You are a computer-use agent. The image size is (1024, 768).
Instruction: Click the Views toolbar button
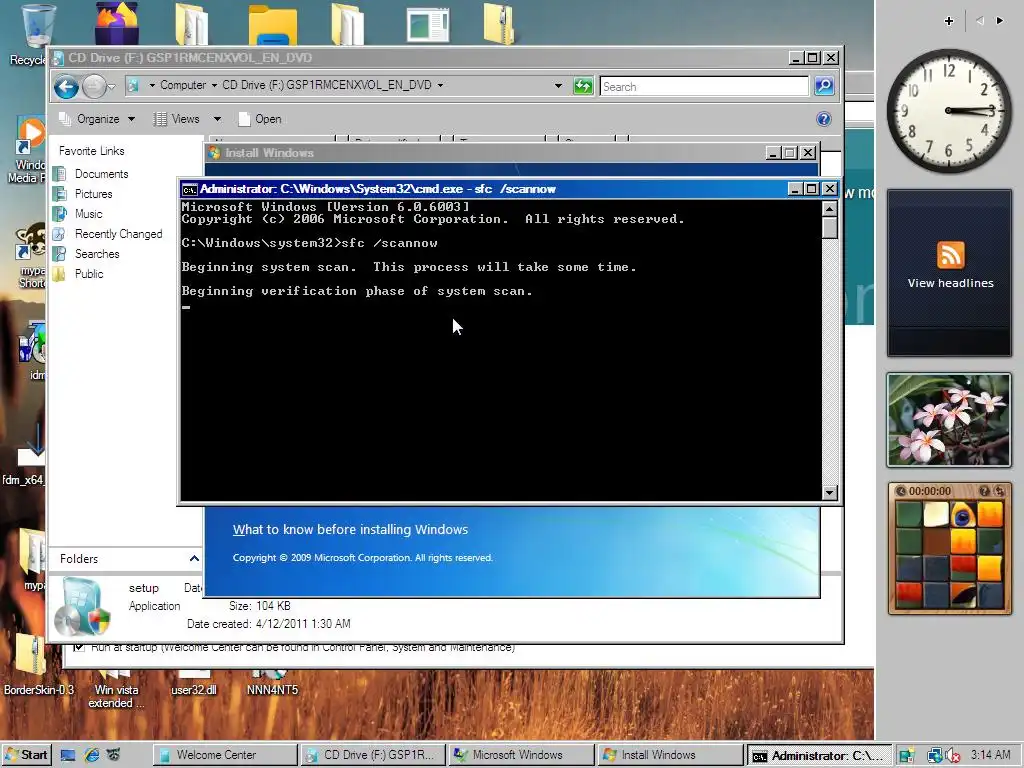pos(178,119)
